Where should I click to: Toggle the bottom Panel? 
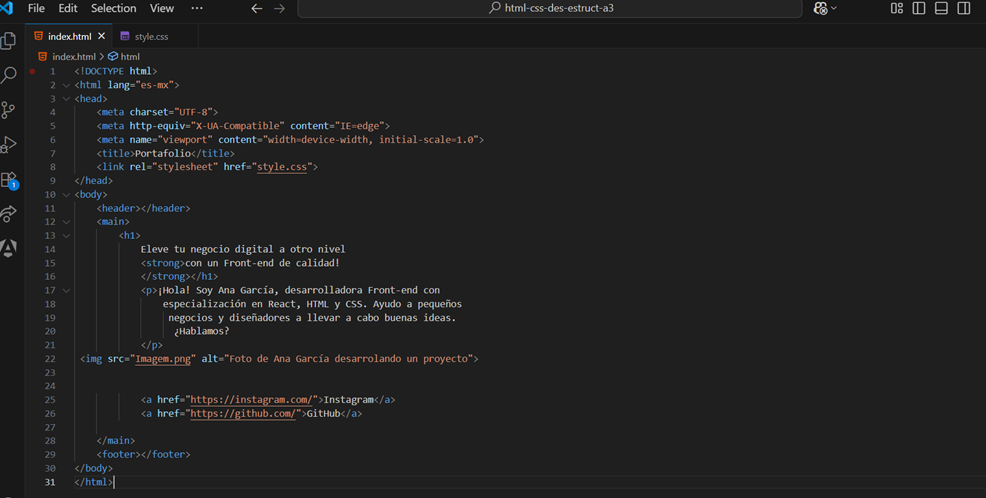[941, 8]
